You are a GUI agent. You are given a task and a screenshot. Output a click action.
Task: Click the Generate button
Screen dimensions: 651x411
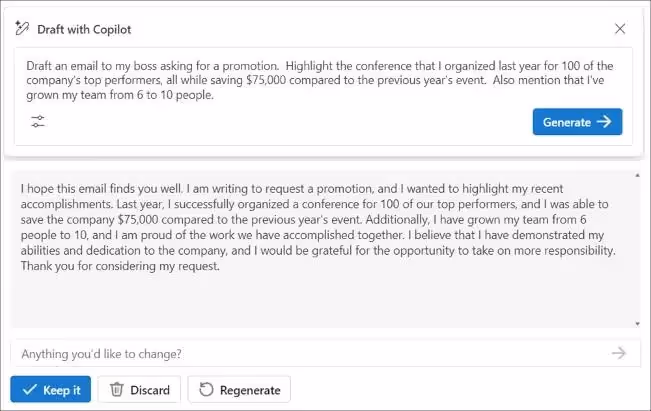tap(578, 122)
